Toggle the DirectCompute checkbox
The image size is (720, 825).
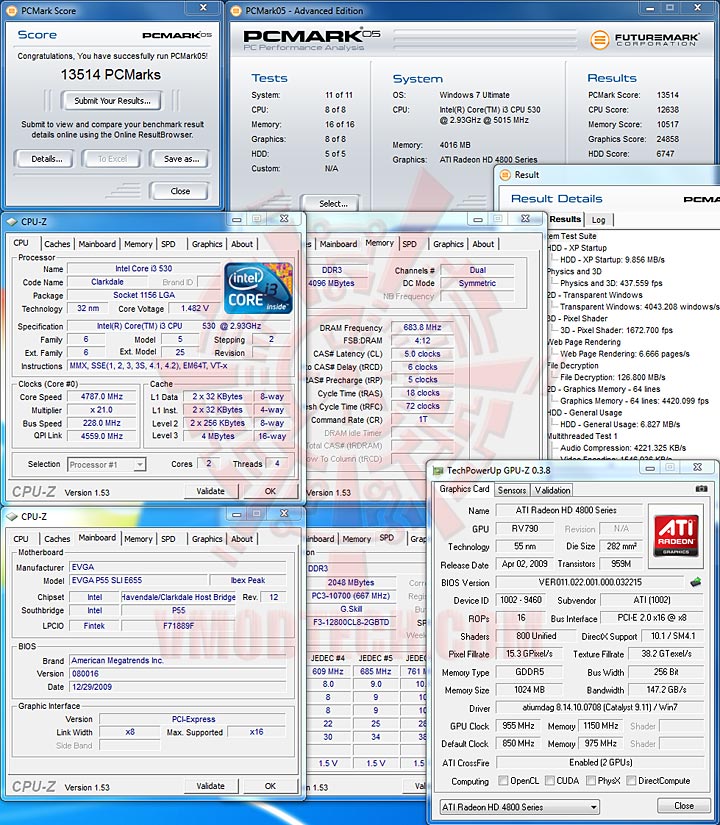[631, 780]
